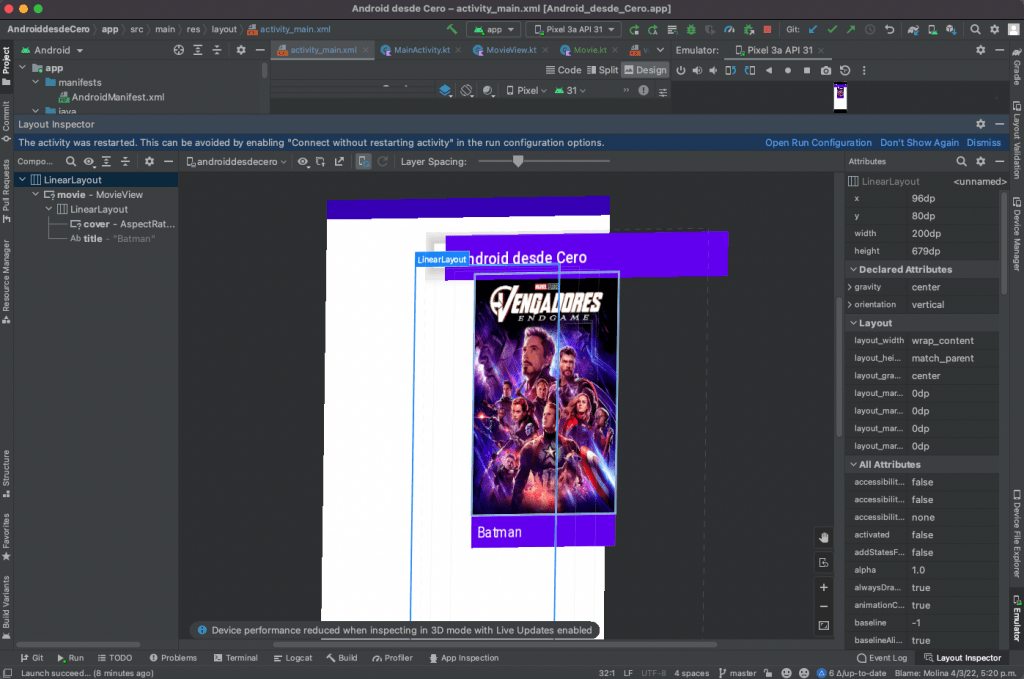Image resolution: width=1024 pixels, height=679 pixels.
Task: Click the Debug app bug icon
Action: (x=691, y=29)
